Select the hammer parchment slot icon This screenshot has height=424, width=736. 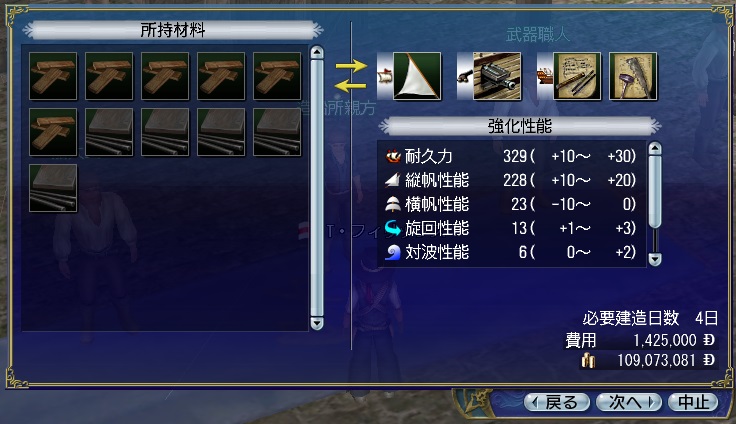click(x=633, y=76)
